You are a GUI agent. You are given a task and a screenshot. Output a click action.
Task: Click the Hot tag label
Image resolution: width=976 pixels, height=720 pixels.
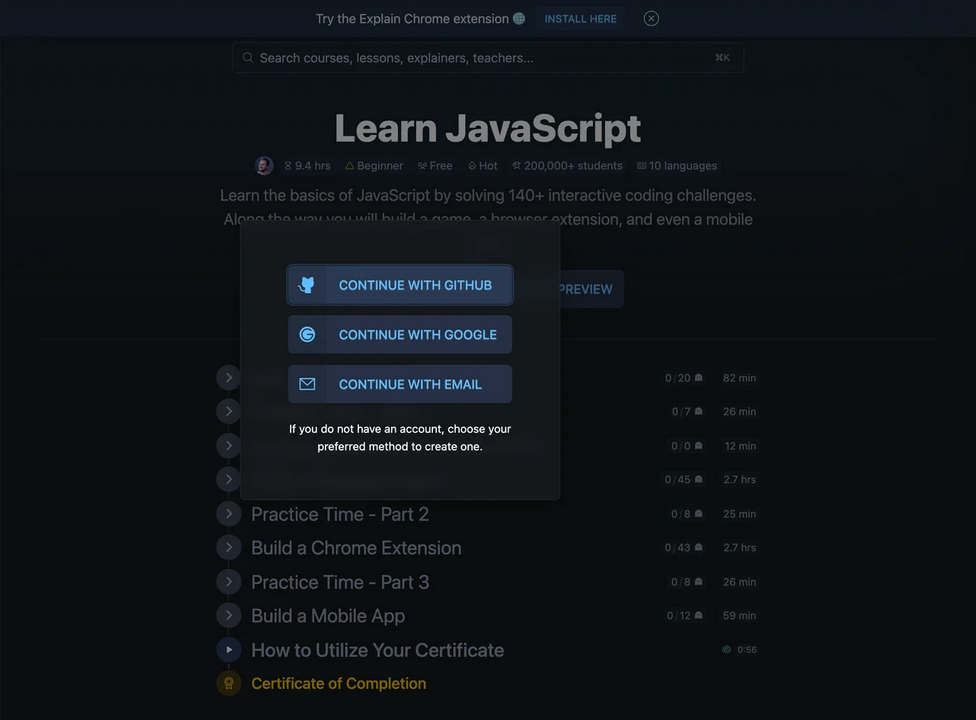click(x=482, y=166)
